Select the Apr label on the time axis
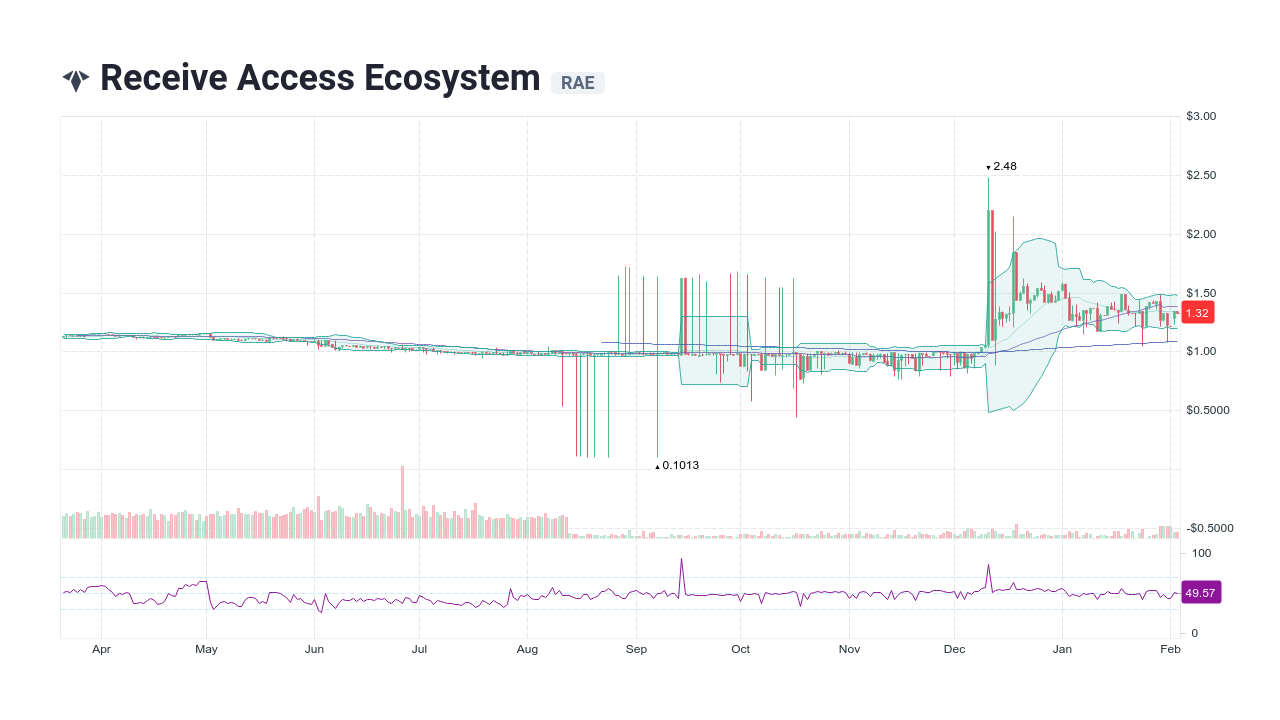The image size is (1280, 720). pos(101,648)
